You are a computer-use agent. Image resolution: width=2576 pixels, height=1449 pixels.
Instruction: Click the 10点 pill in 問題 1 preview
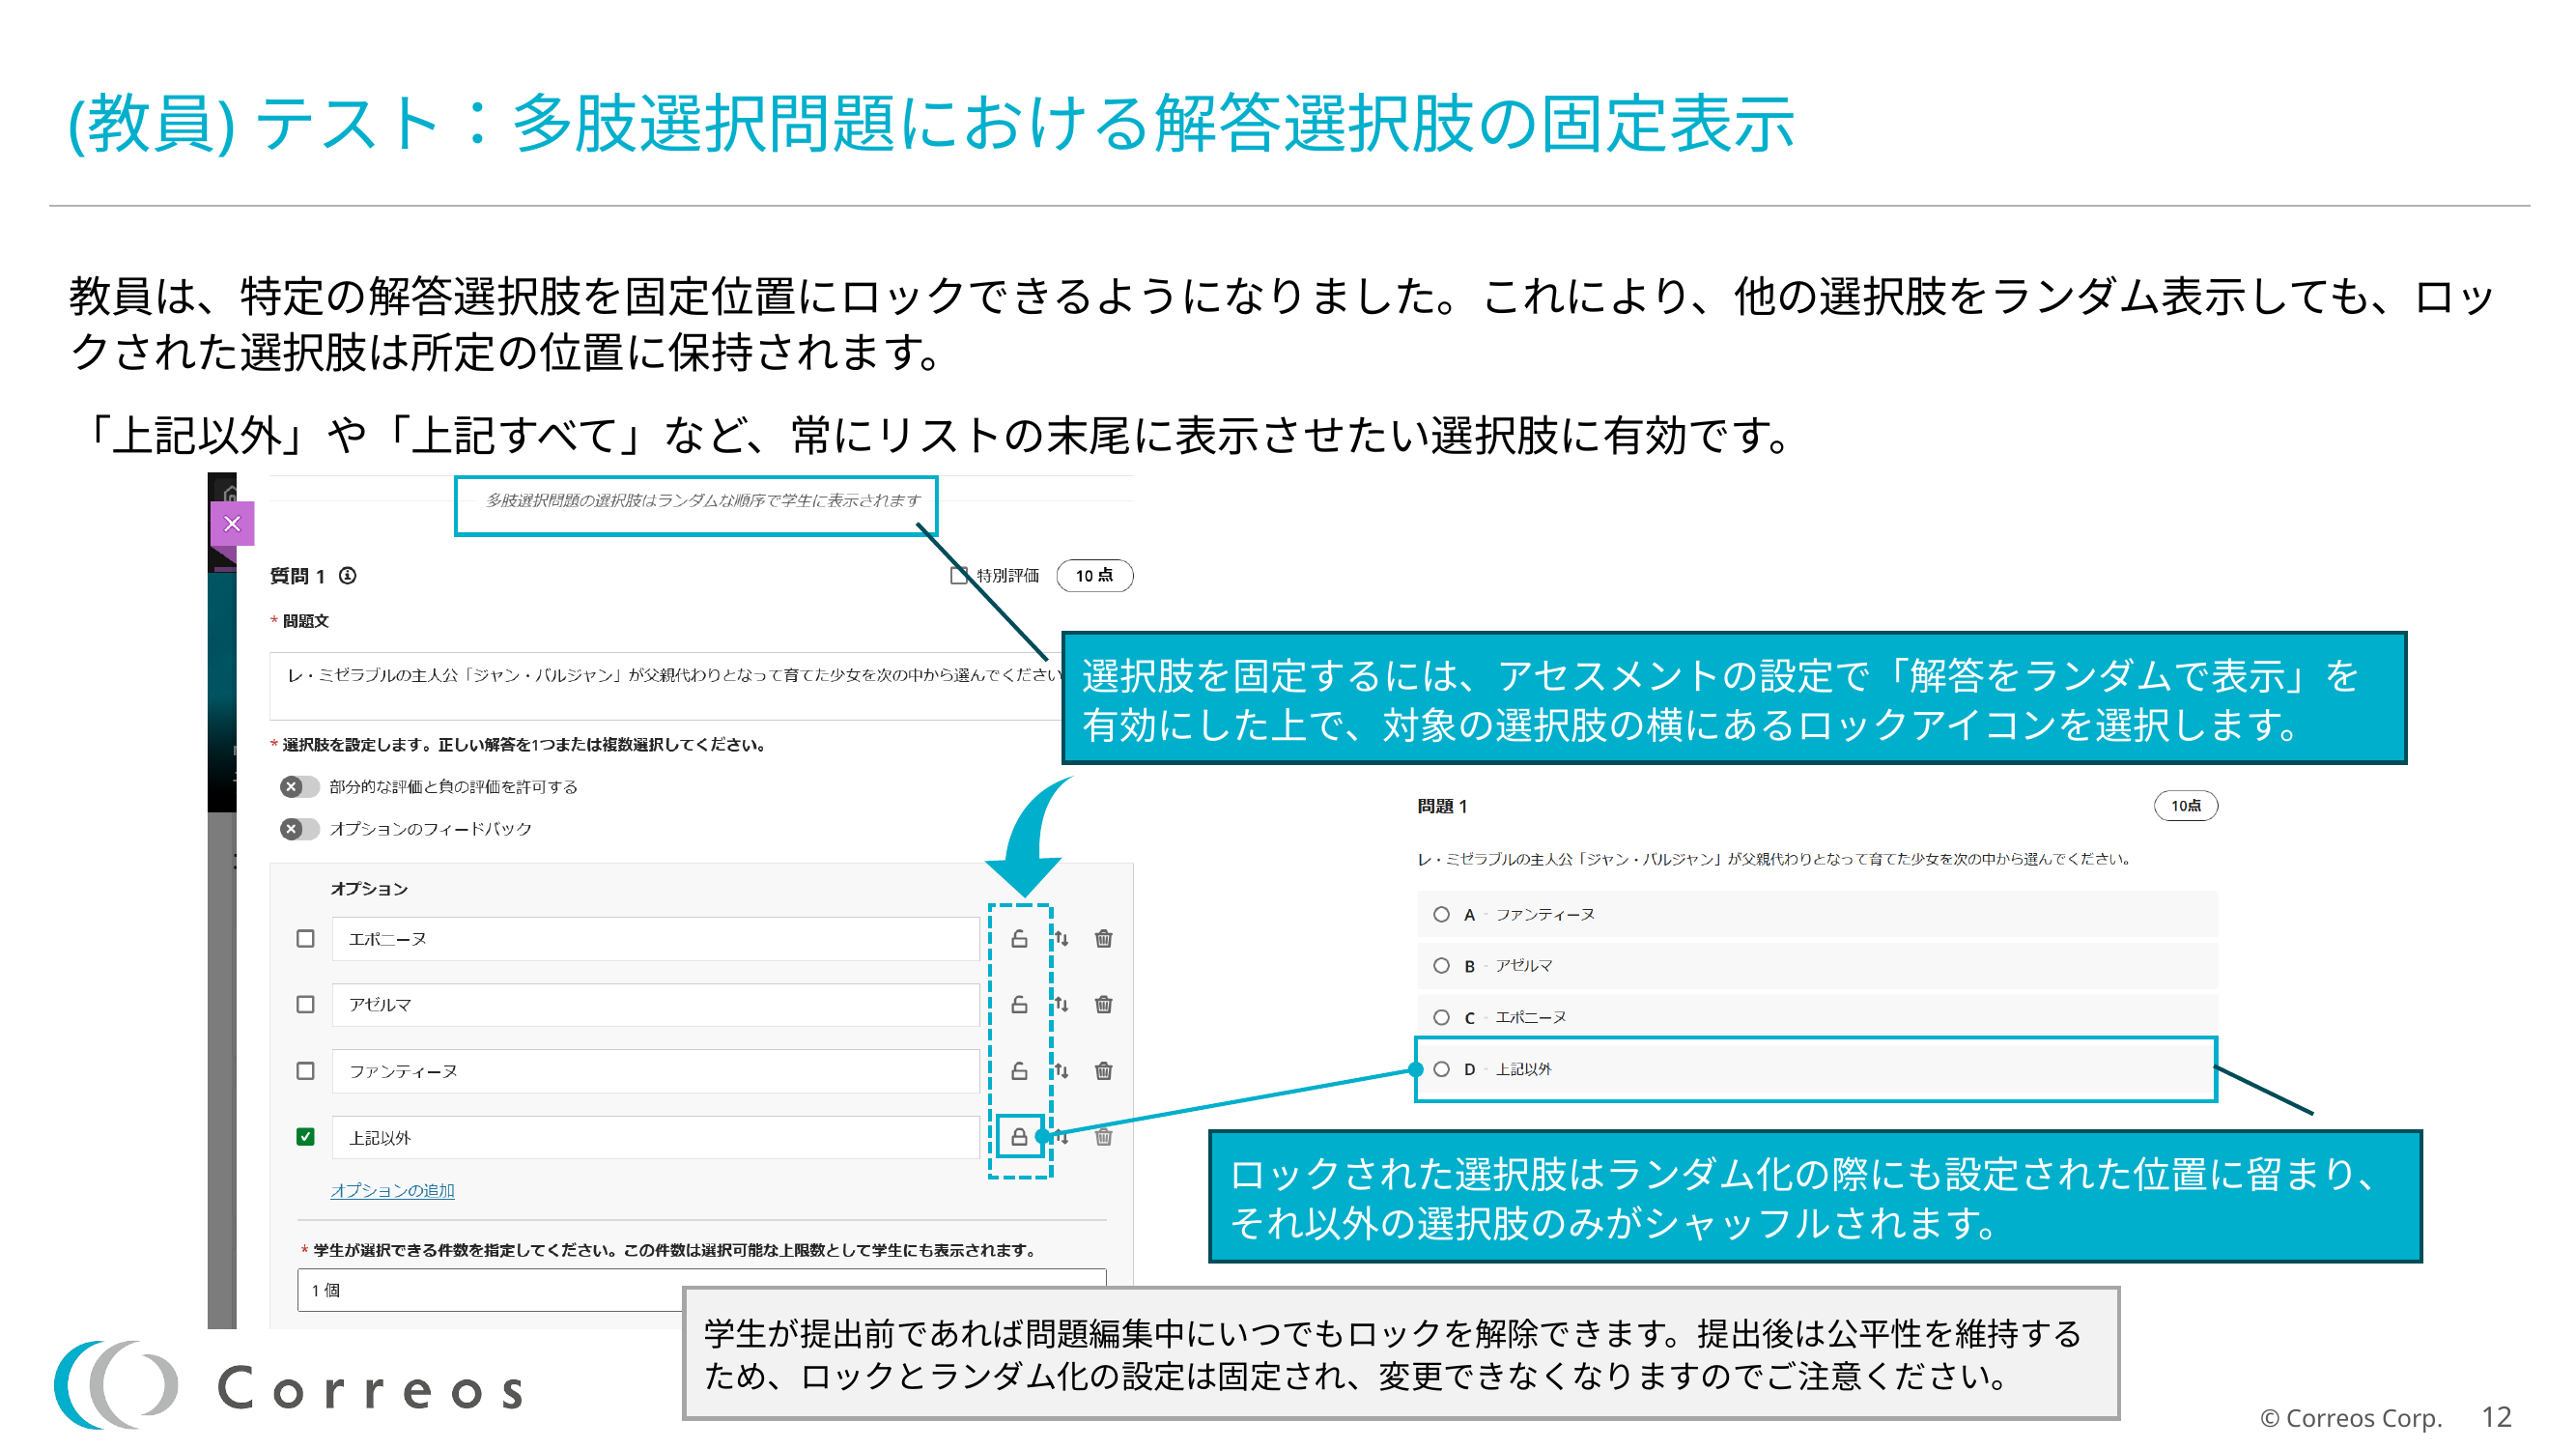coord(2185,806)
